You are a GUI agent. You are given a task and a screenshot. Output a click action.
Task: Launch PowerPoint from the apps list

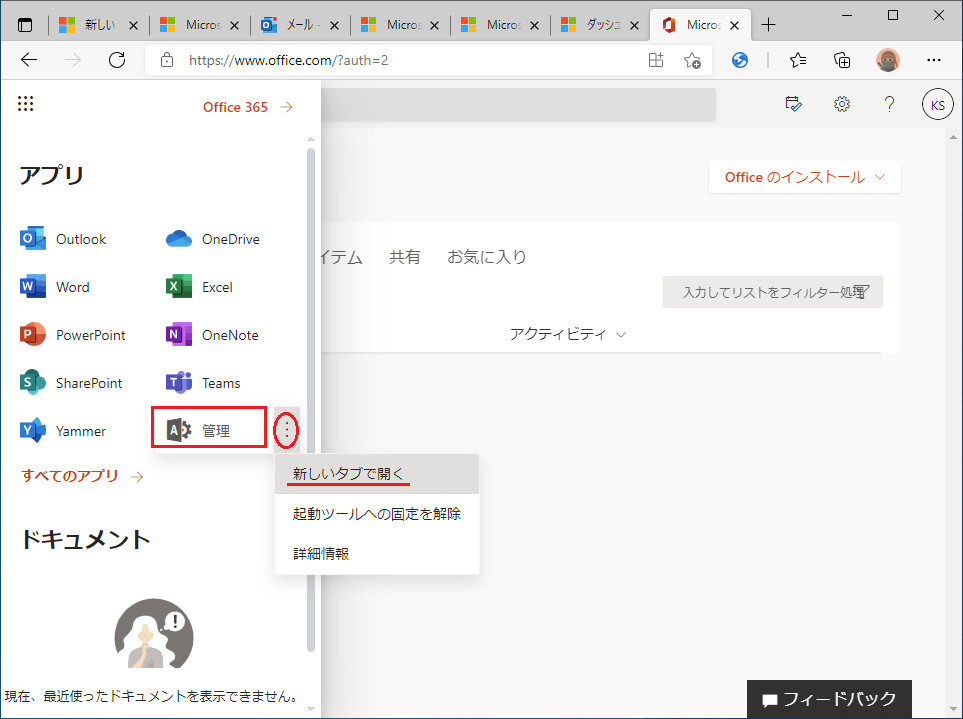[73, 335]
